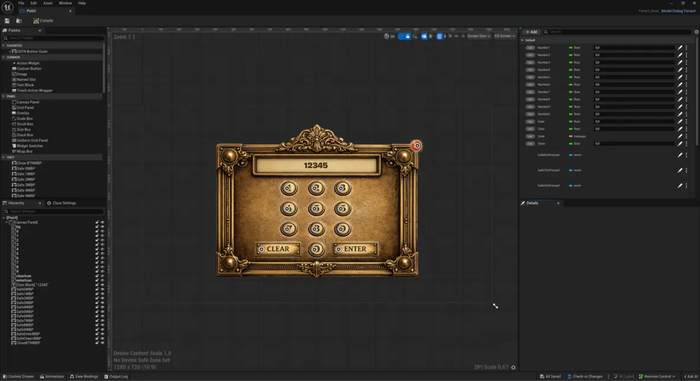This screenshot has width=700, height=381.
Task: Toggle visibility eye for Canvas Panel row
Action: tap(102, 222)
